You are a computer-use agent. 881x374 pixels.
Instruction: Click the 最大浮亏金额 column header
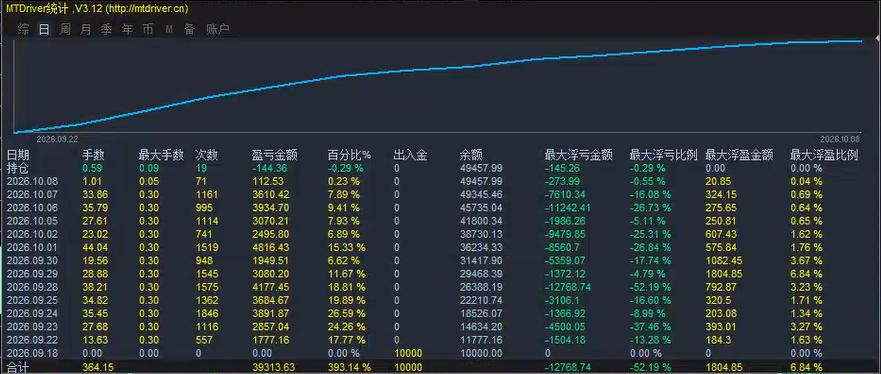[x=578, y=155]
